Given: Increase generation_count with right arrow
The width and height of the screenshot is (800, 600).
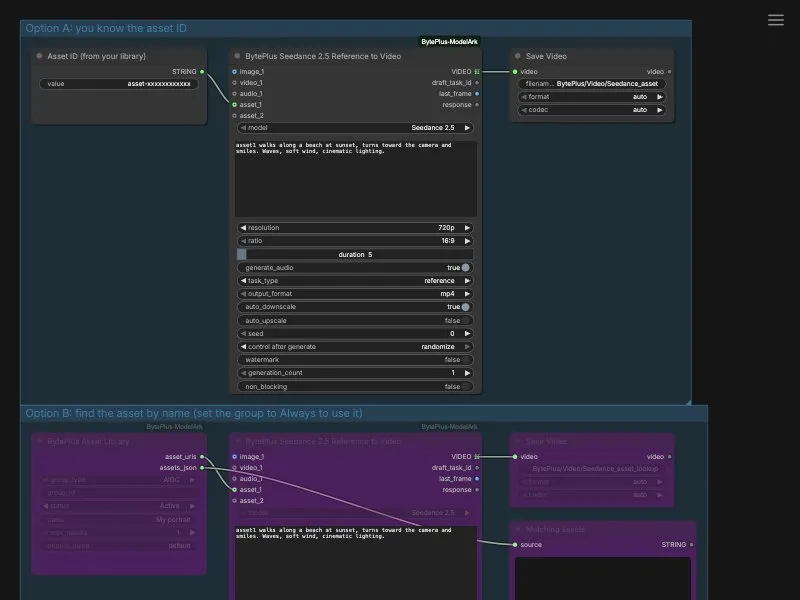Looking at the screenshot, I should tap(467, 373).
